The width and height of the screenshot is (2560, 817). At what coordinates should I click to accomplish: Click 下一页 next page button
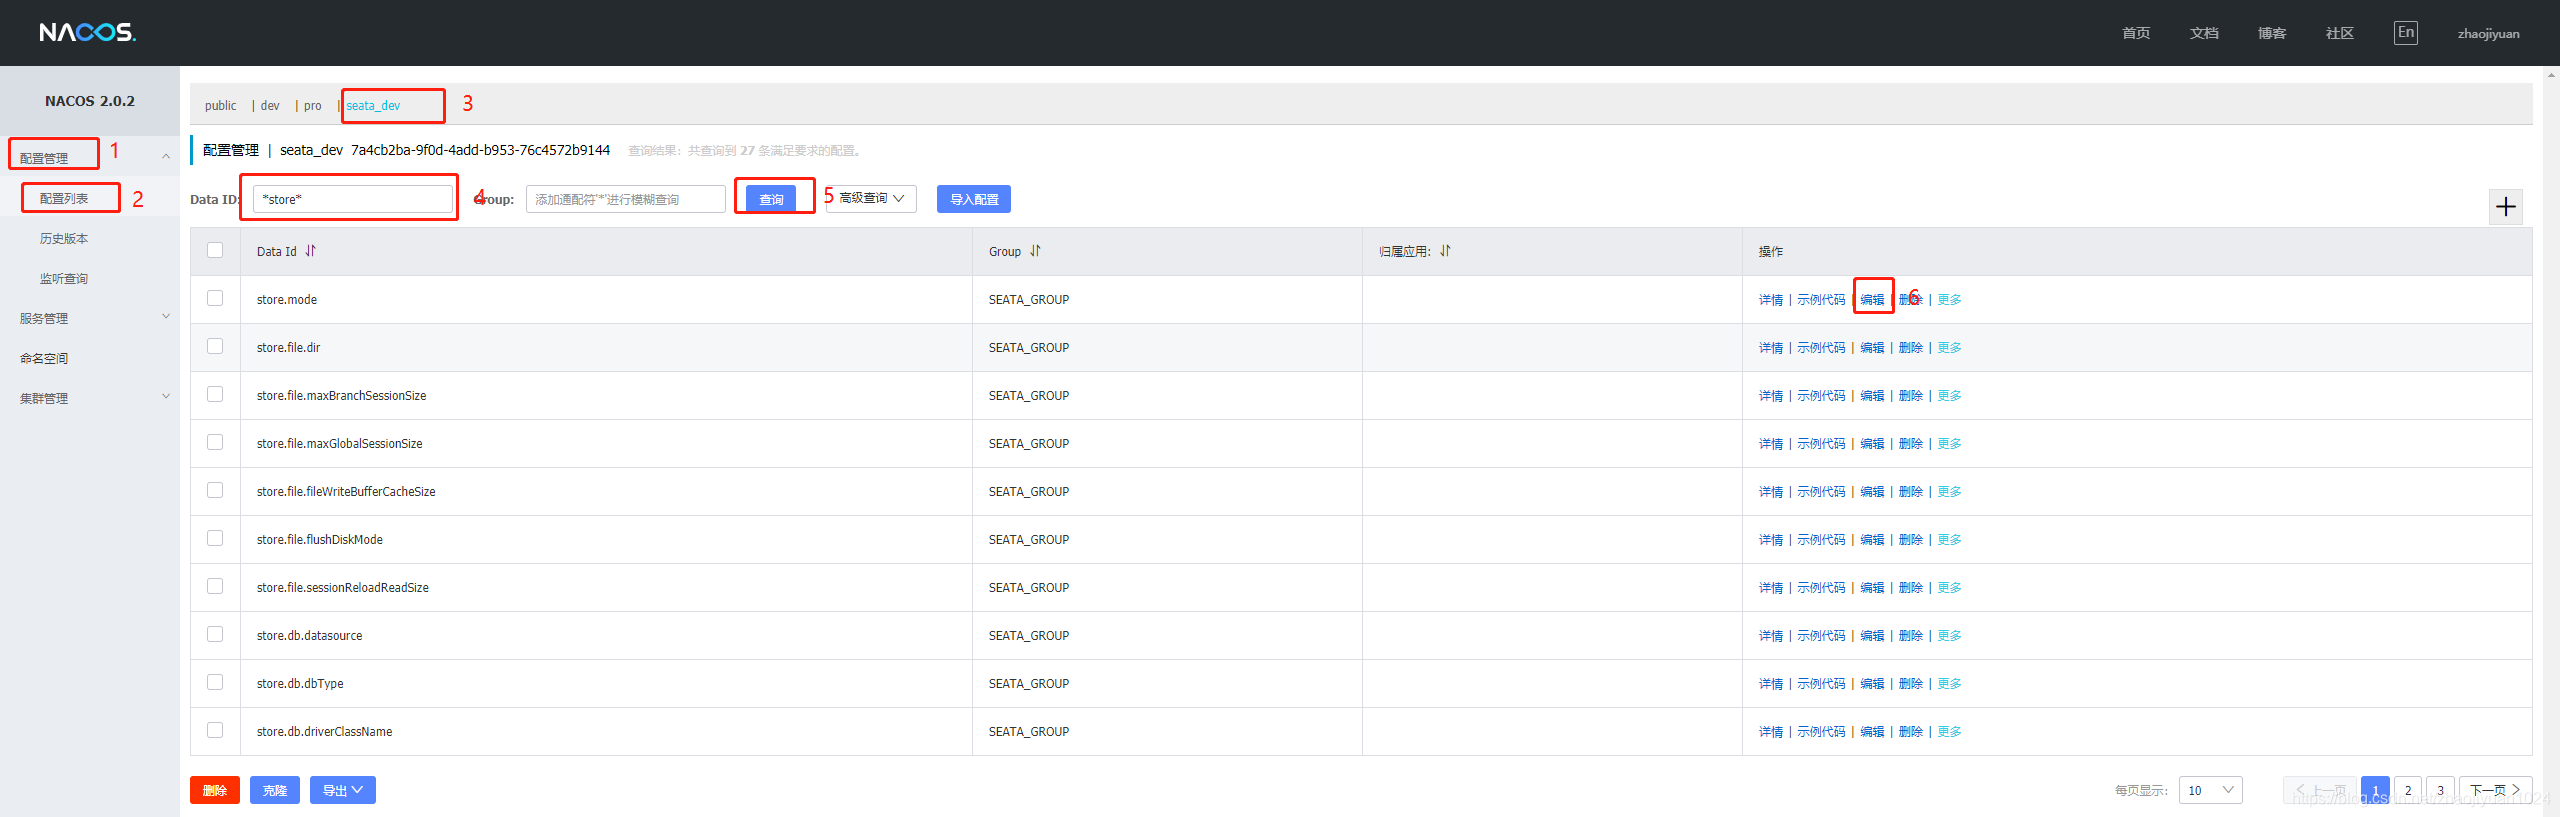click(x=2495, y=790)
